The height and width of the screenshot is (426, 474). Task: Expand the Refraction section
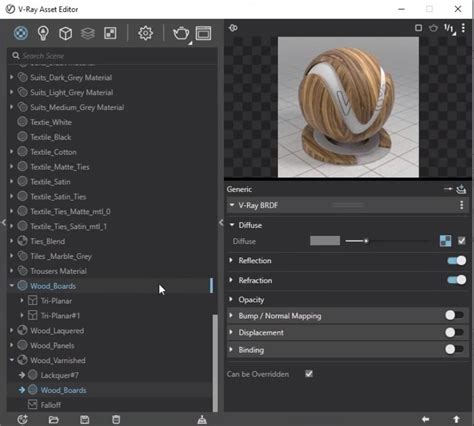pyautogui.click(x=231, y=280)
